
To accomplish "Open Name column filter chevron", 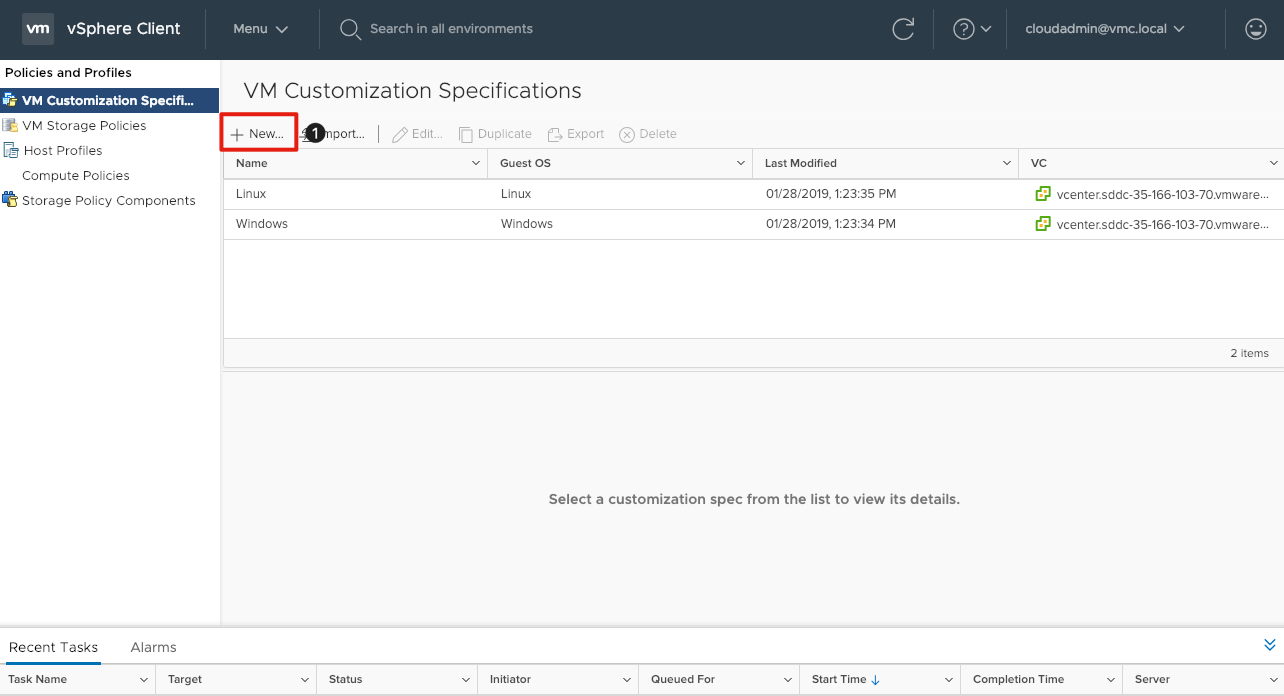I will pos(476,163).
